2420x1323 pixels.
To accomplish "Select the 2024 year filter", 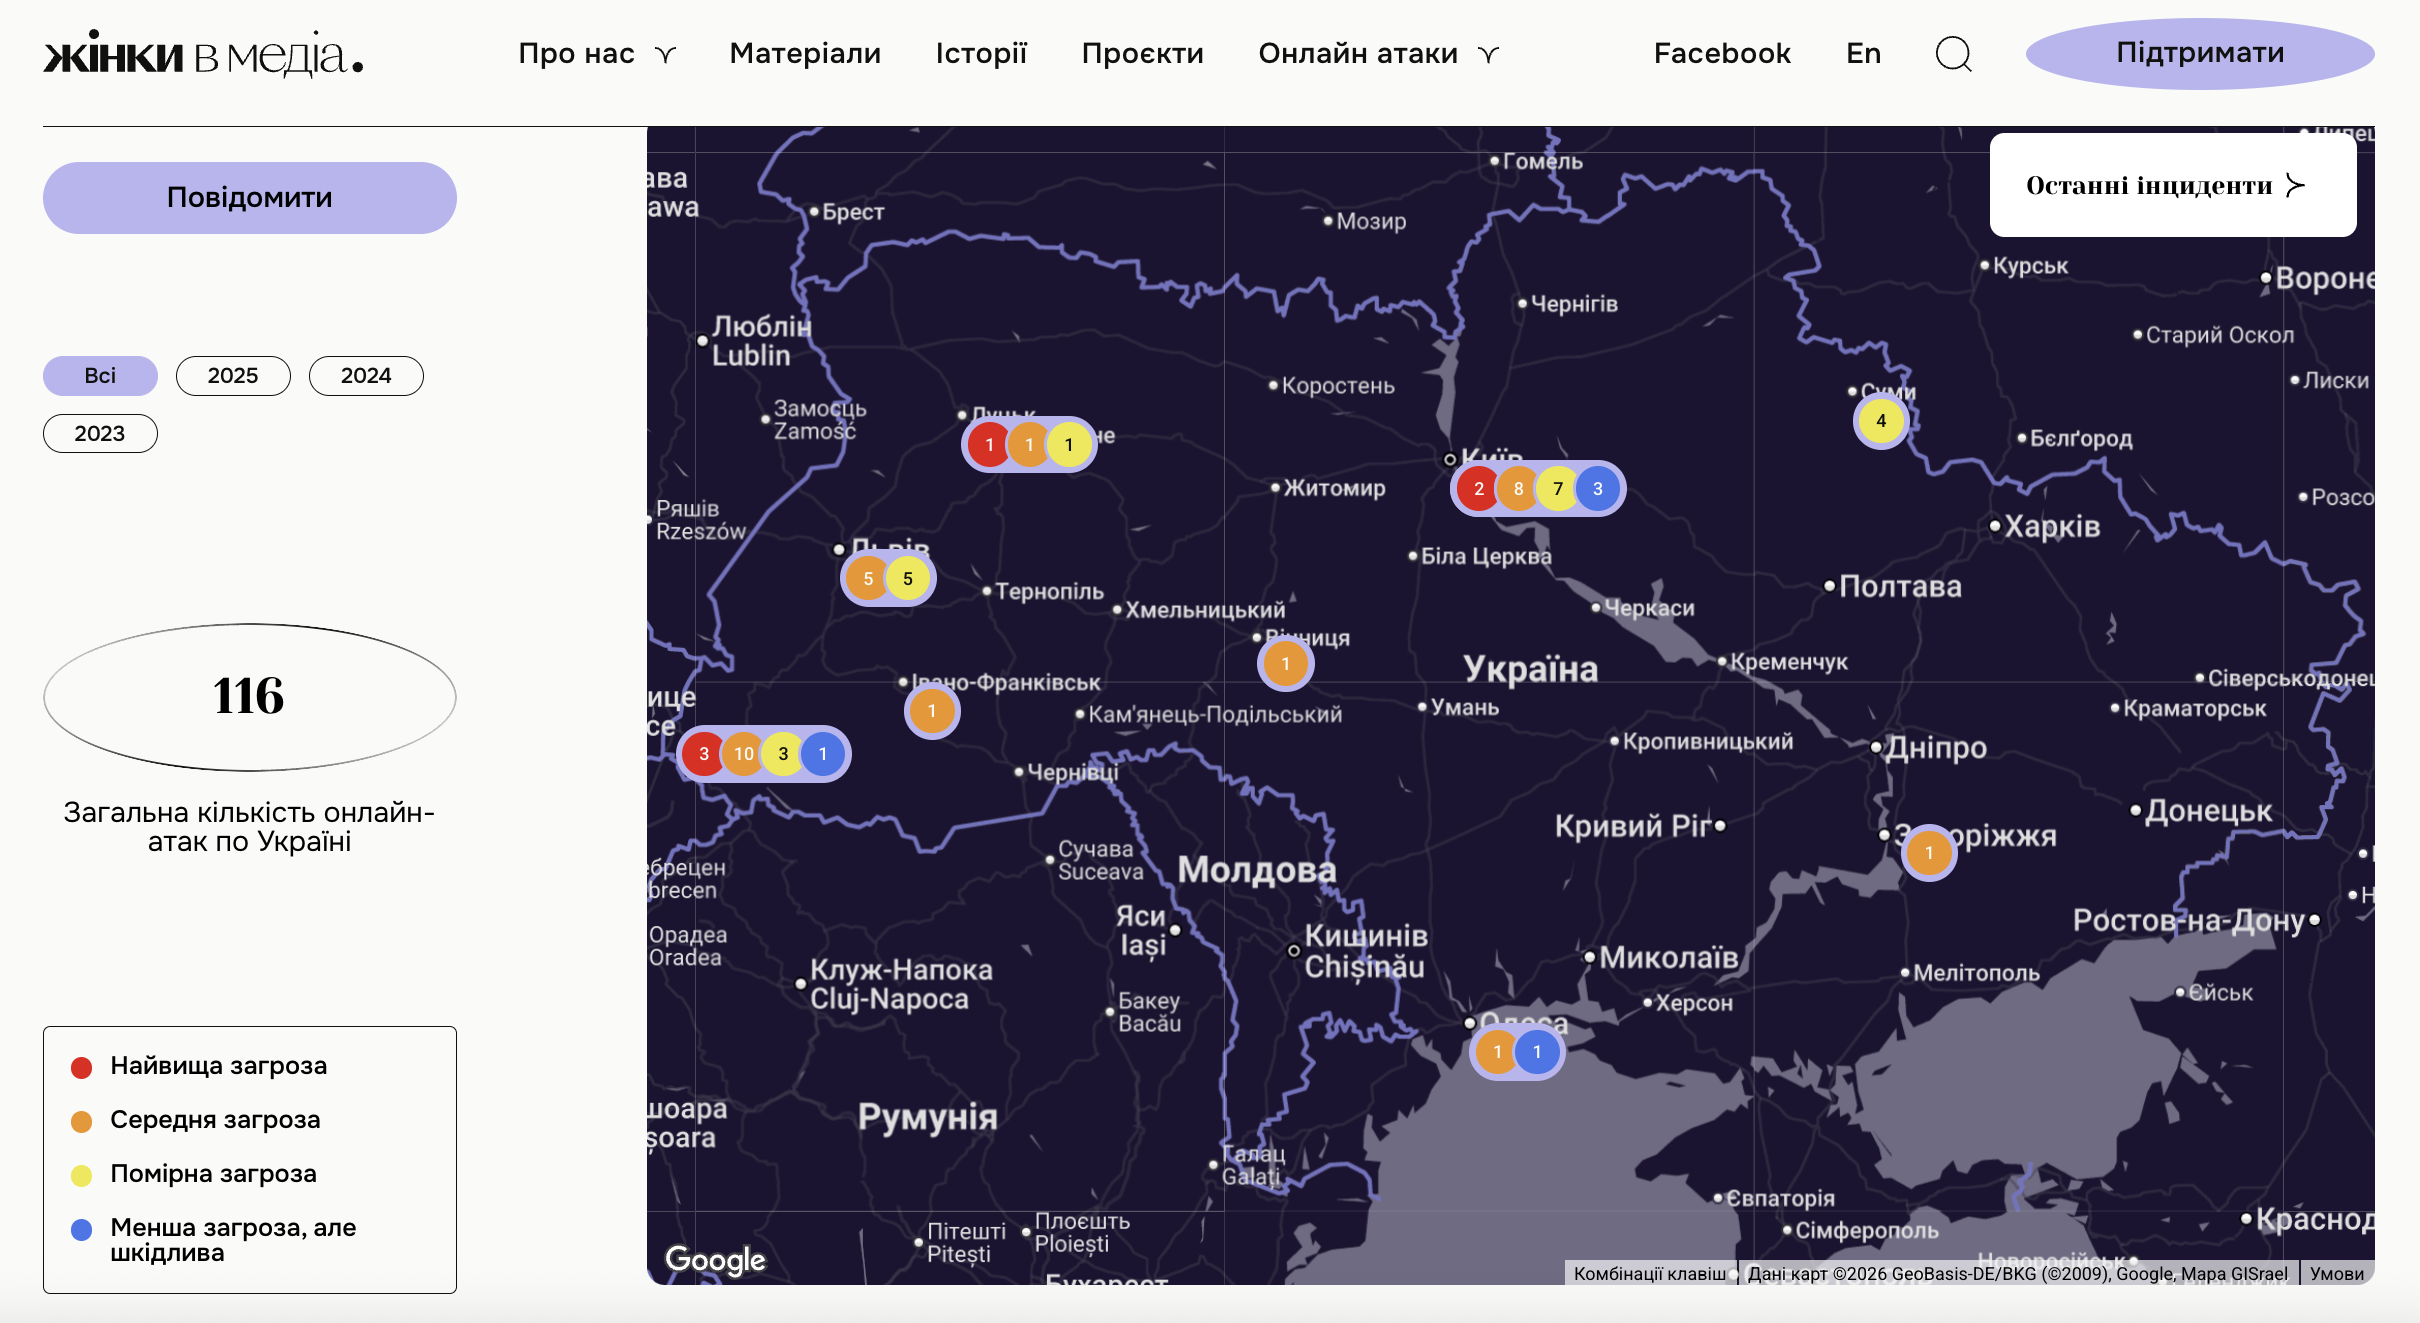I will (366, 376).
